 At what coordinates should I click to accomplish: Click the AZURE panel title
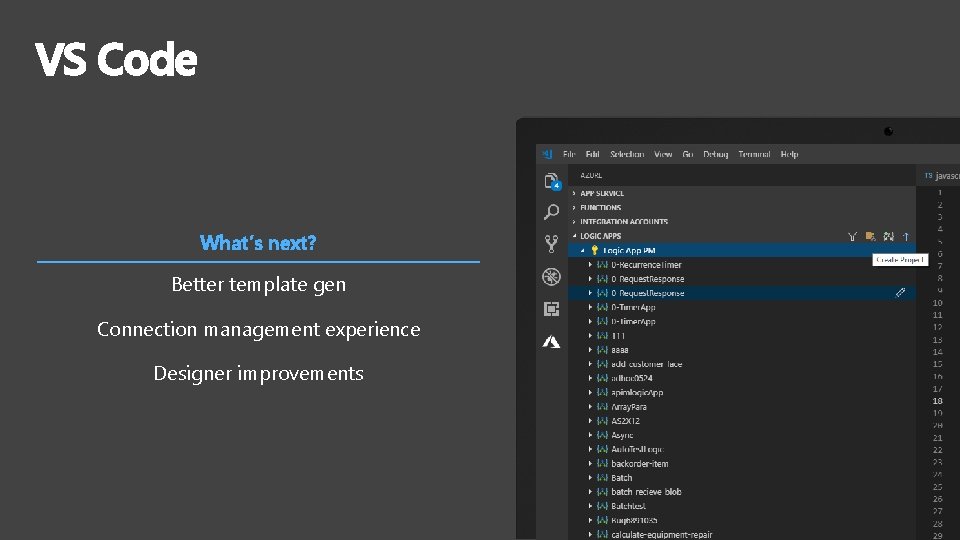(x=591, y=176)
